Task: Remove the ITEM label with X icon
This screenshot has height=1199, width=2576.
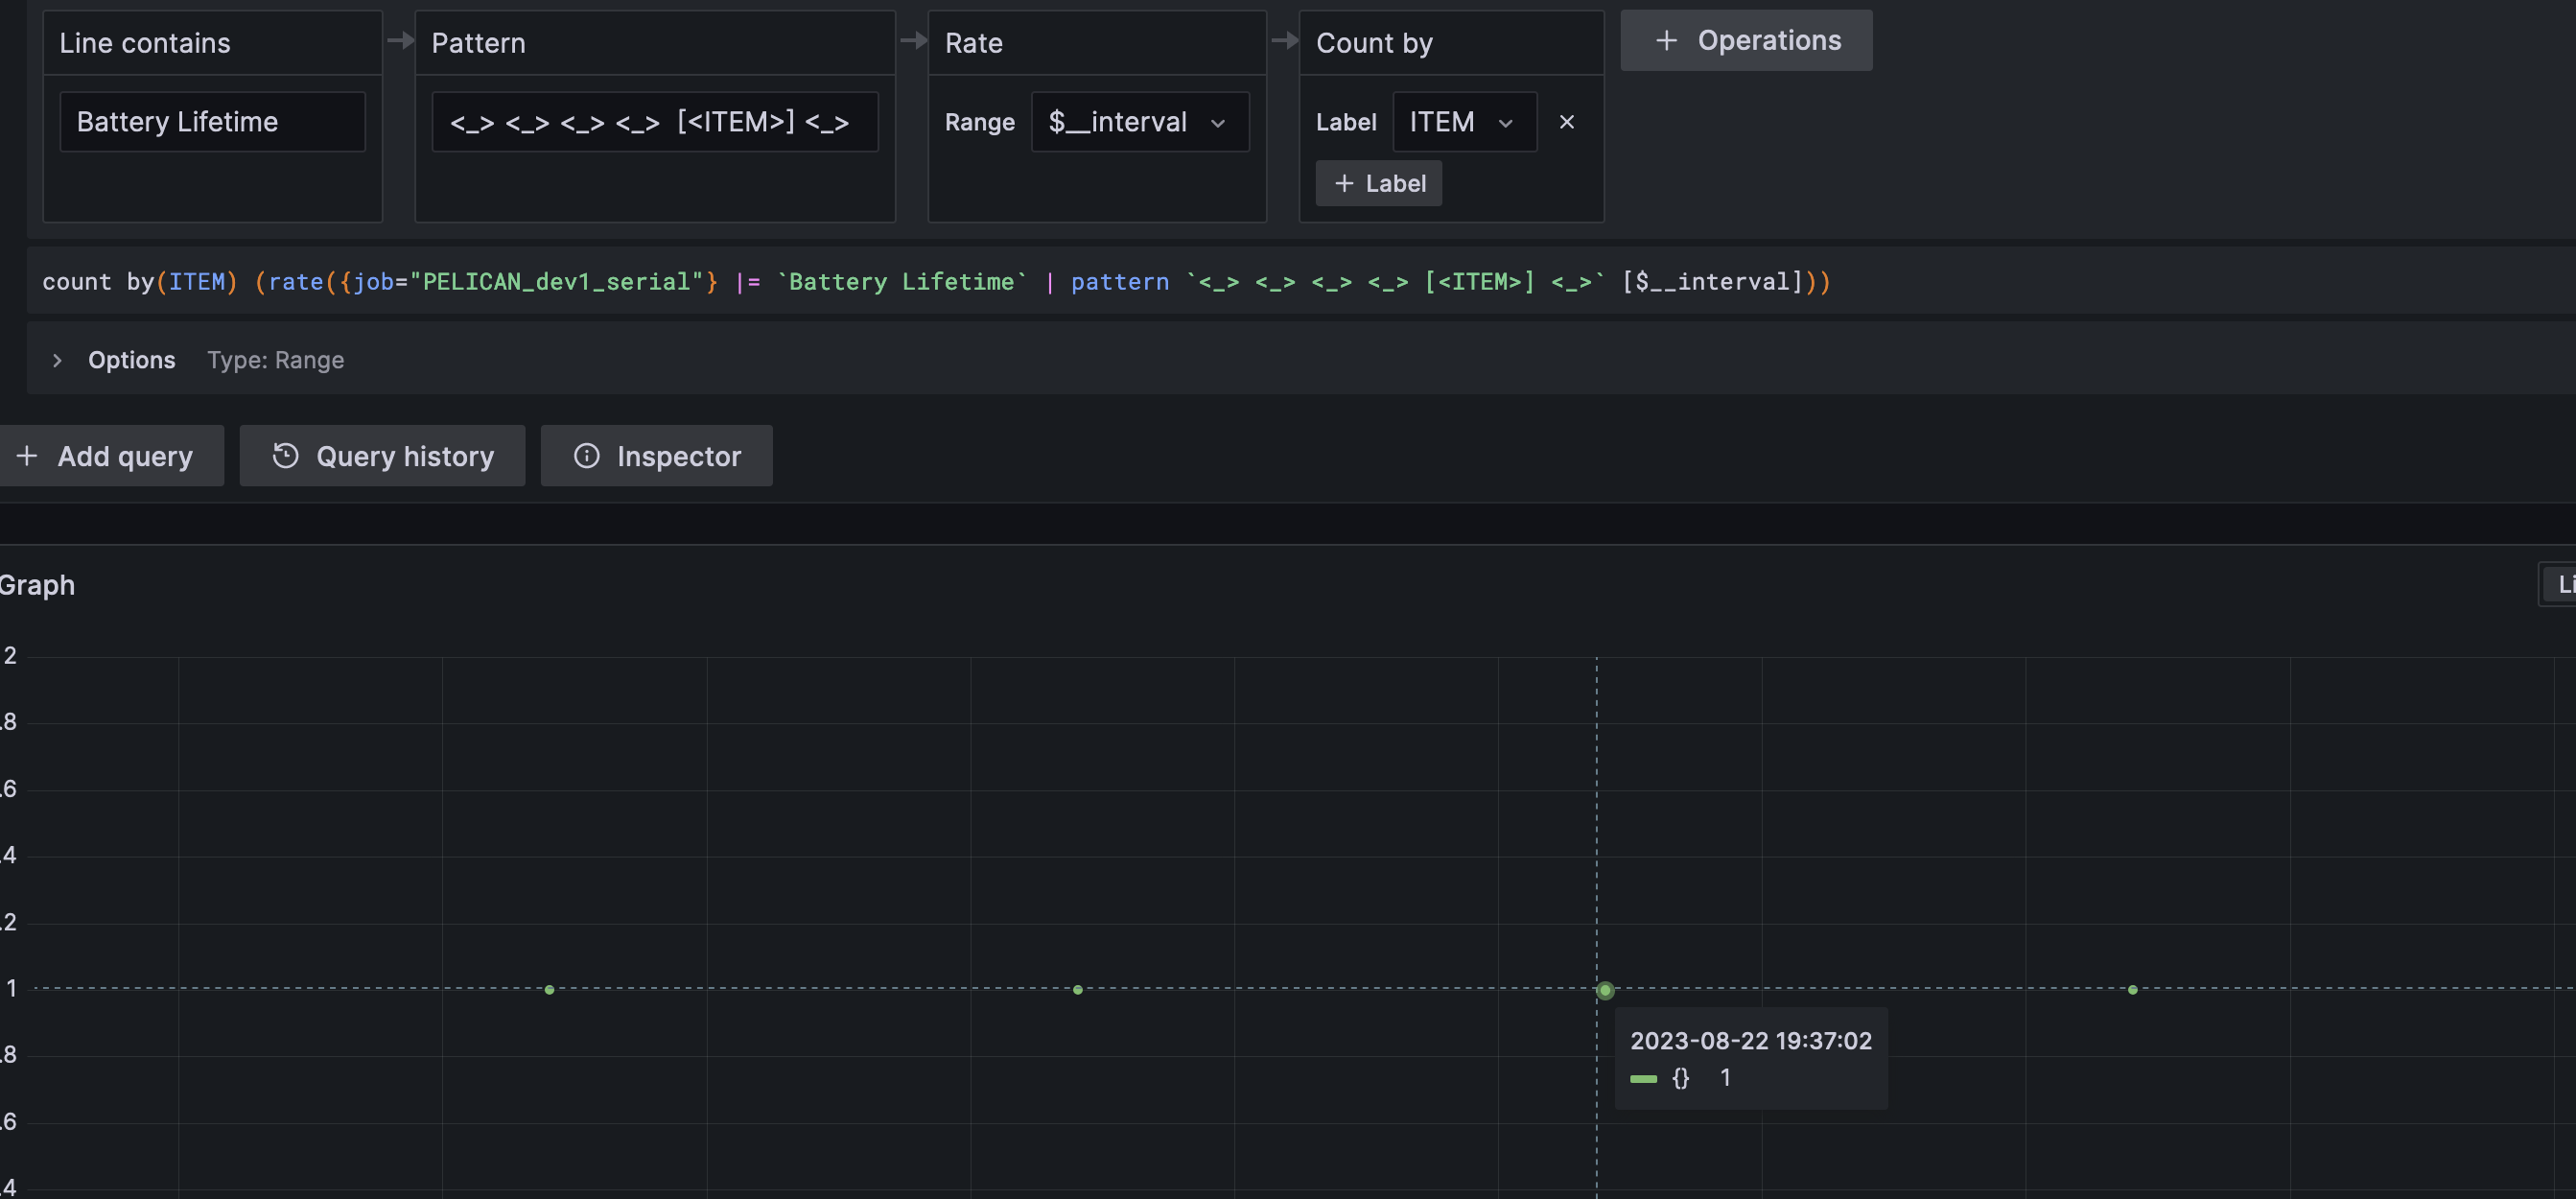Action: pos(1566,122)
